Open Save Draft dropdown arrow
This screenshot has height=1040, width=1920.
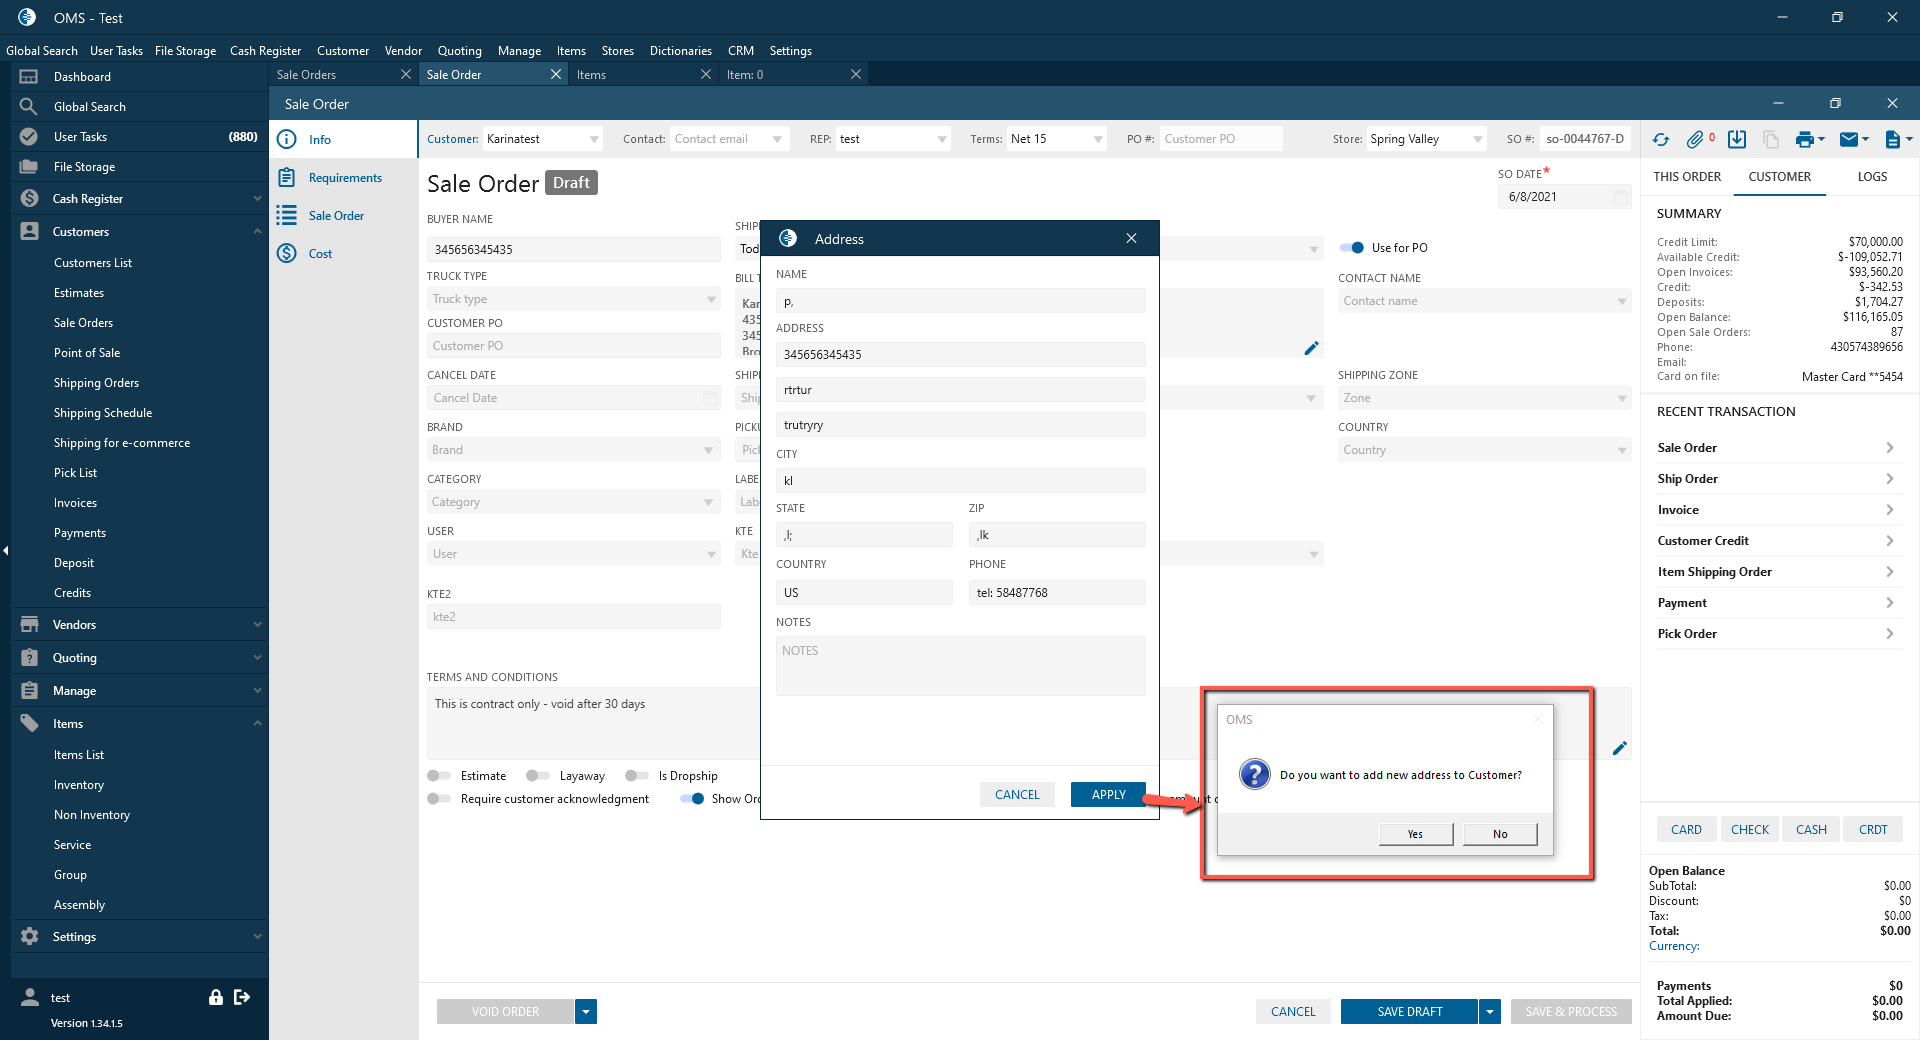(1490, 1012)
